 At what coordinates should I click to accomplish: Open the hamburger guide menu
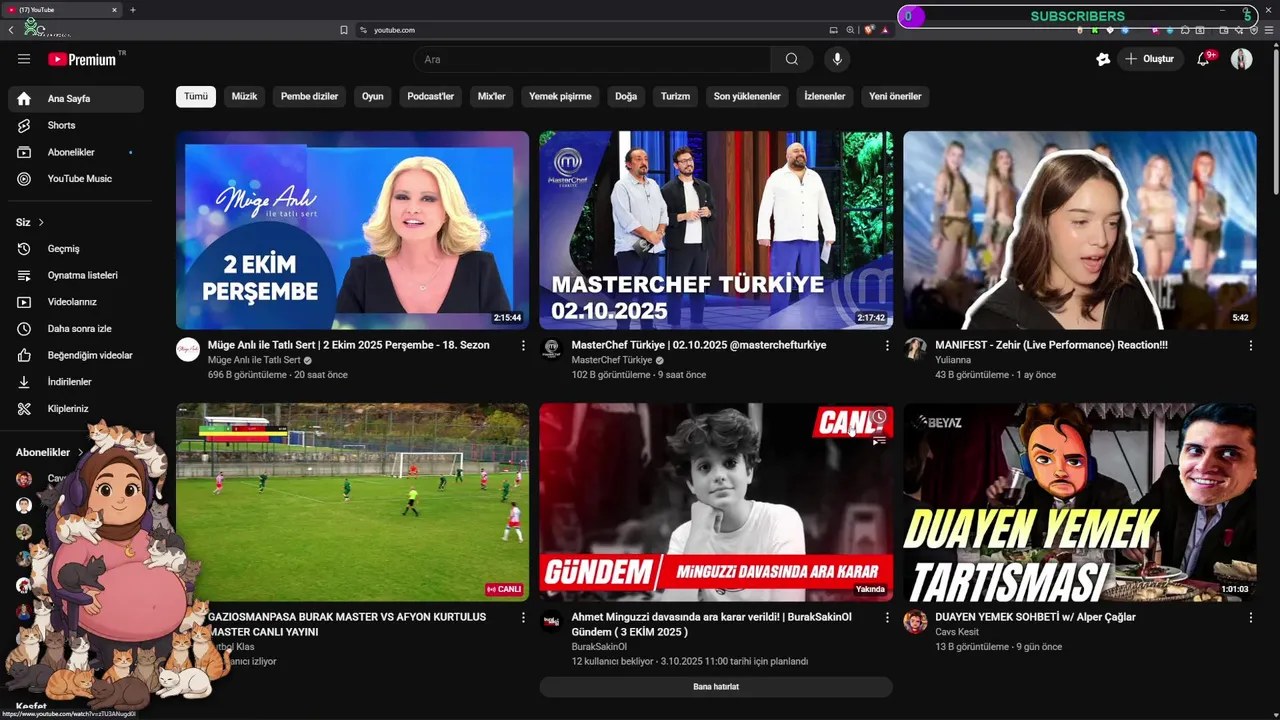coord(24,59)
